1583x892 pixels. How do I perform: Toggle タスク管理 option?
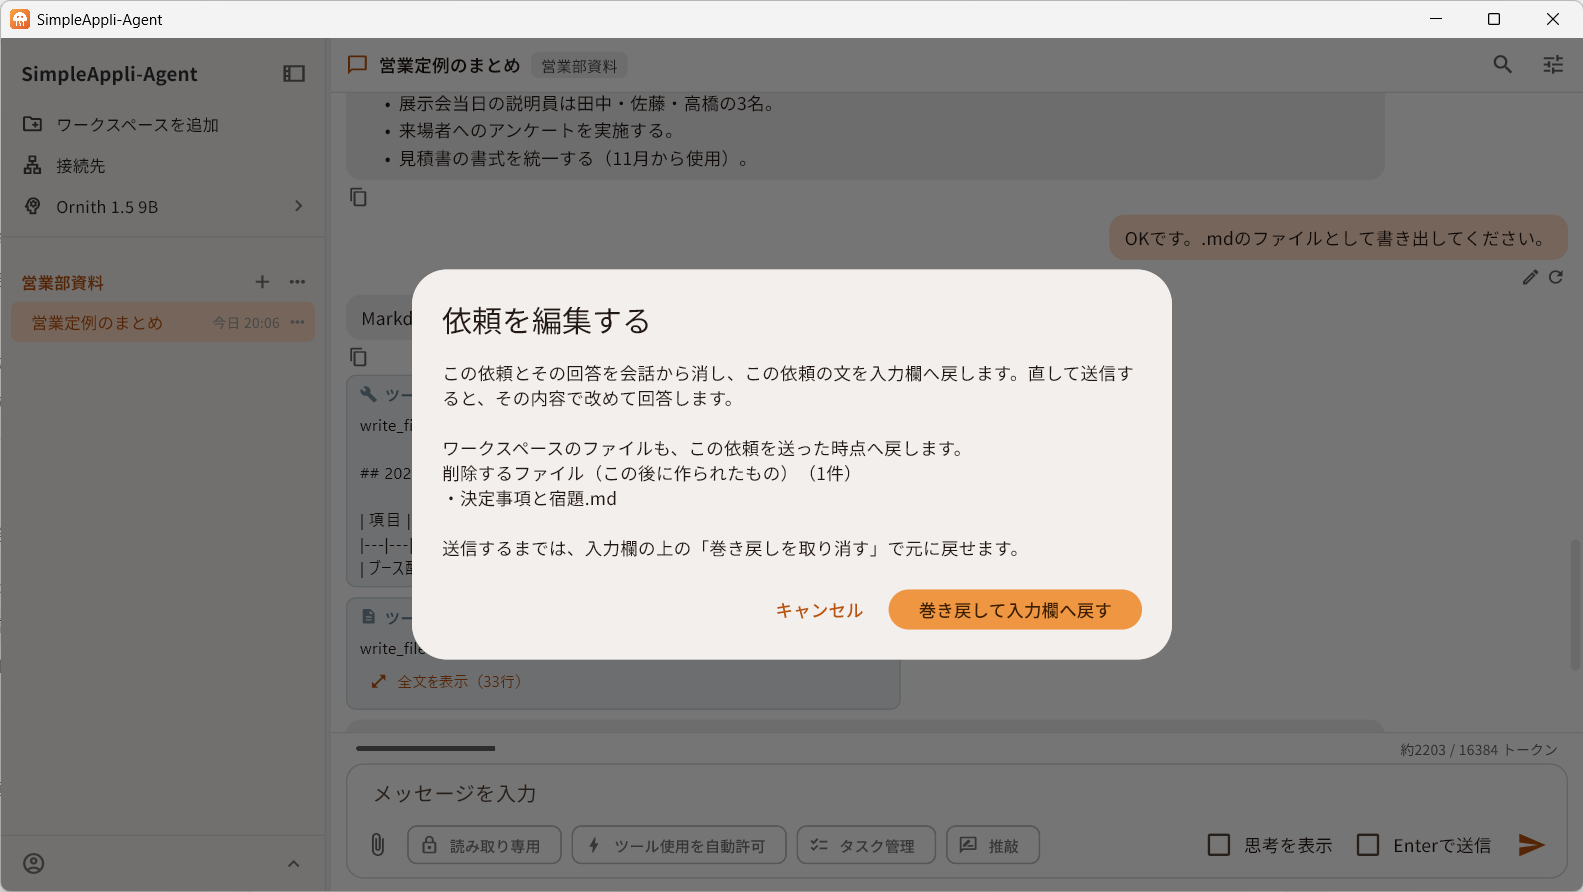[x=866, y=845]
